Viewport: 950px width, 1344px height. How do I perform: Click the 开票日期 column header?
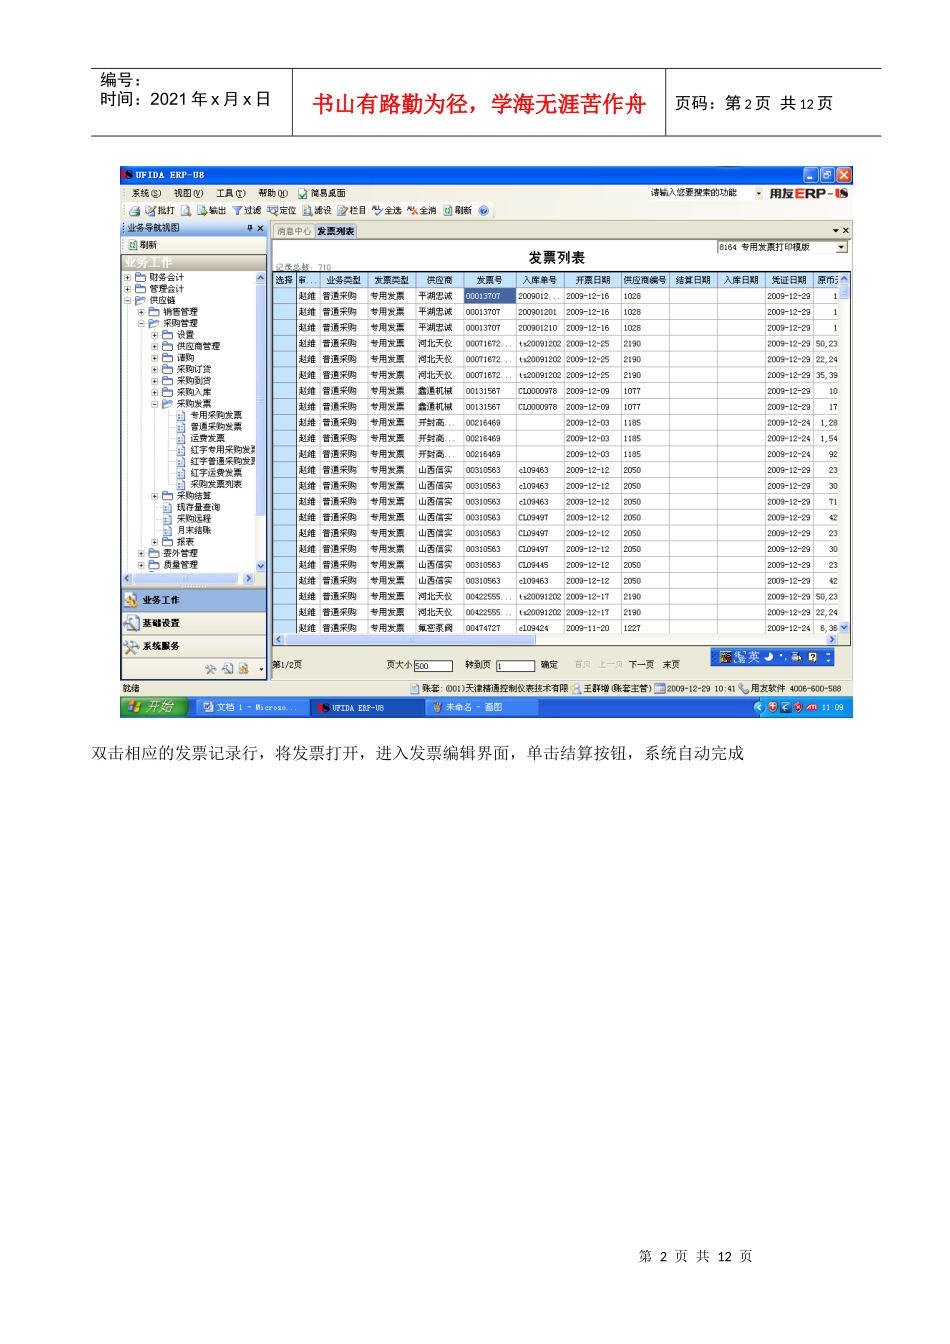point(592,280)
